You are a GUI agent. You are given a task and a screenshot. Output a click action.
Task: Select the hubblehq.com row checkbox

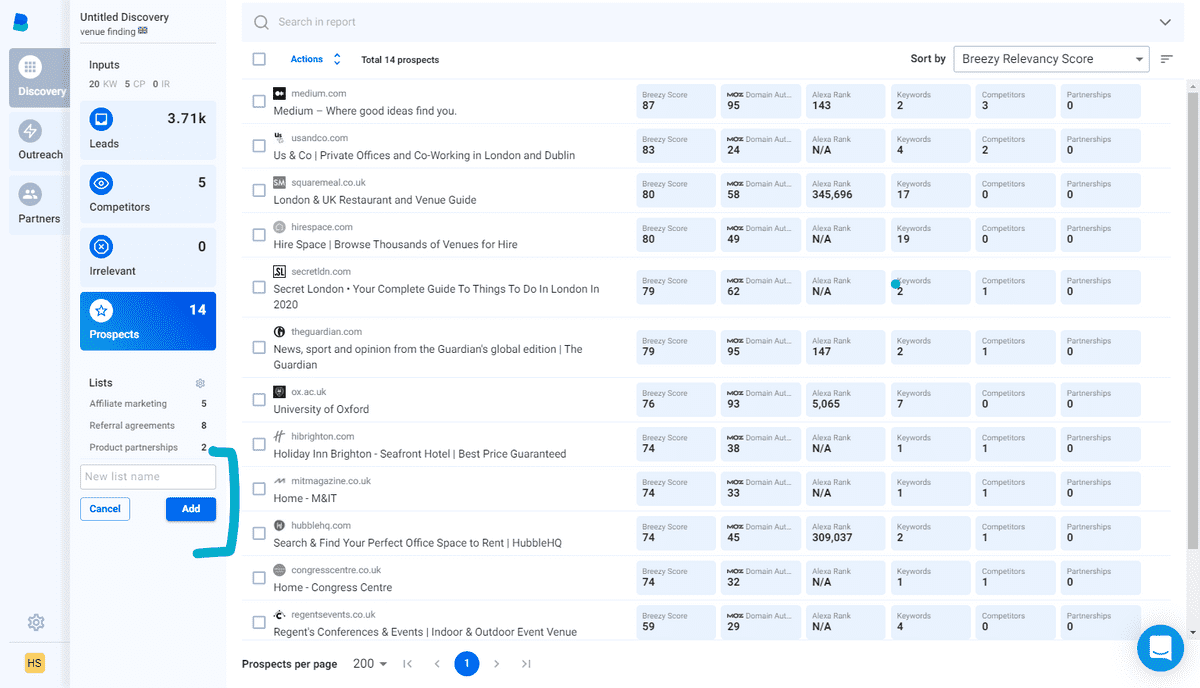tap(259, 533)
